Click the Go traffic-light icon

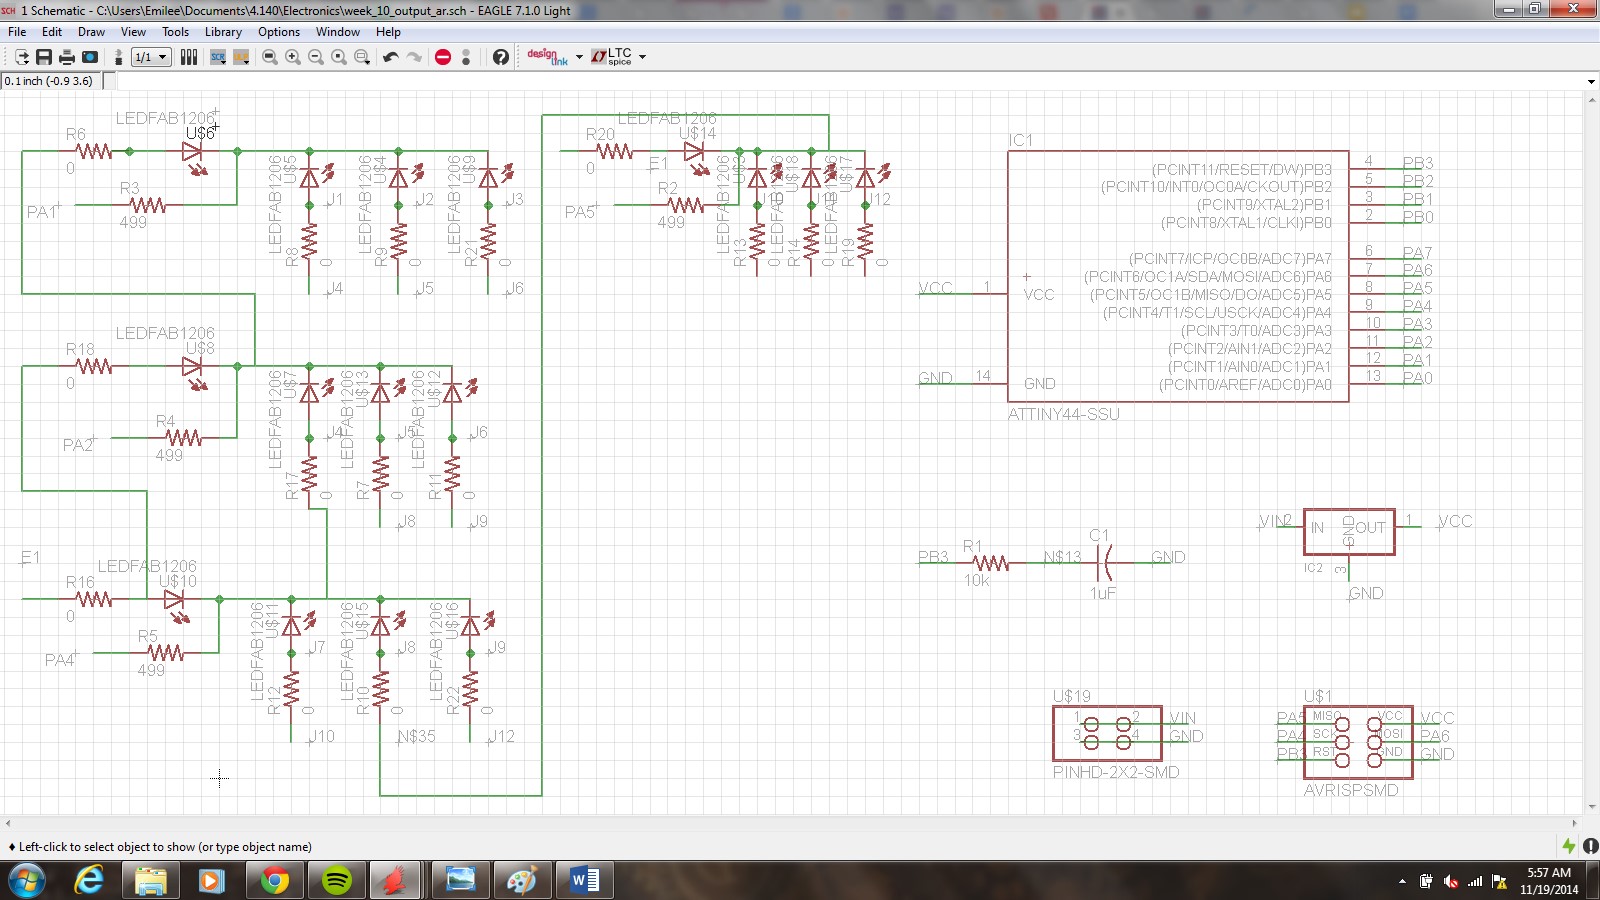[466, 57]
